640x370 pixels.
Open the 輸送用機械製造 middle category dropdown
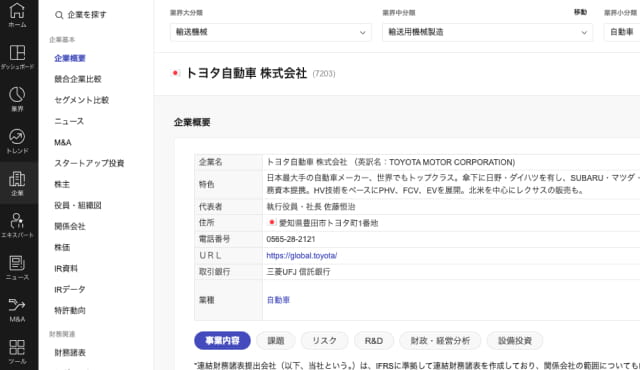point(487,32)
